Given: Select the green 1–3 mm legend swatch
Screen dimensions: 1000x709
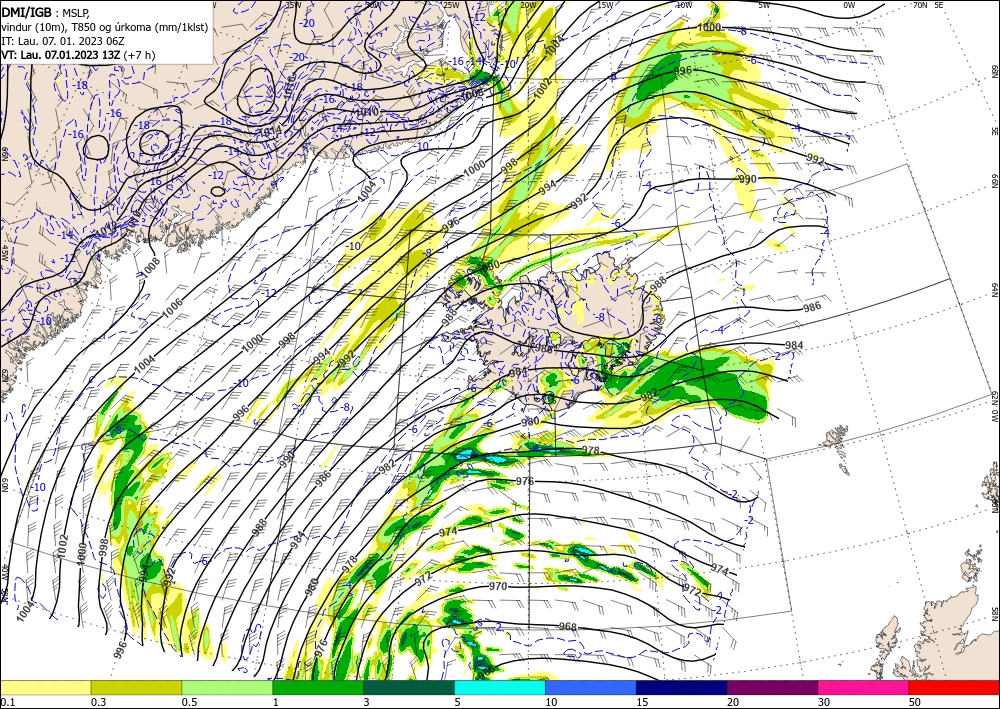Looking at the screenshot, I should coord(318,687).
